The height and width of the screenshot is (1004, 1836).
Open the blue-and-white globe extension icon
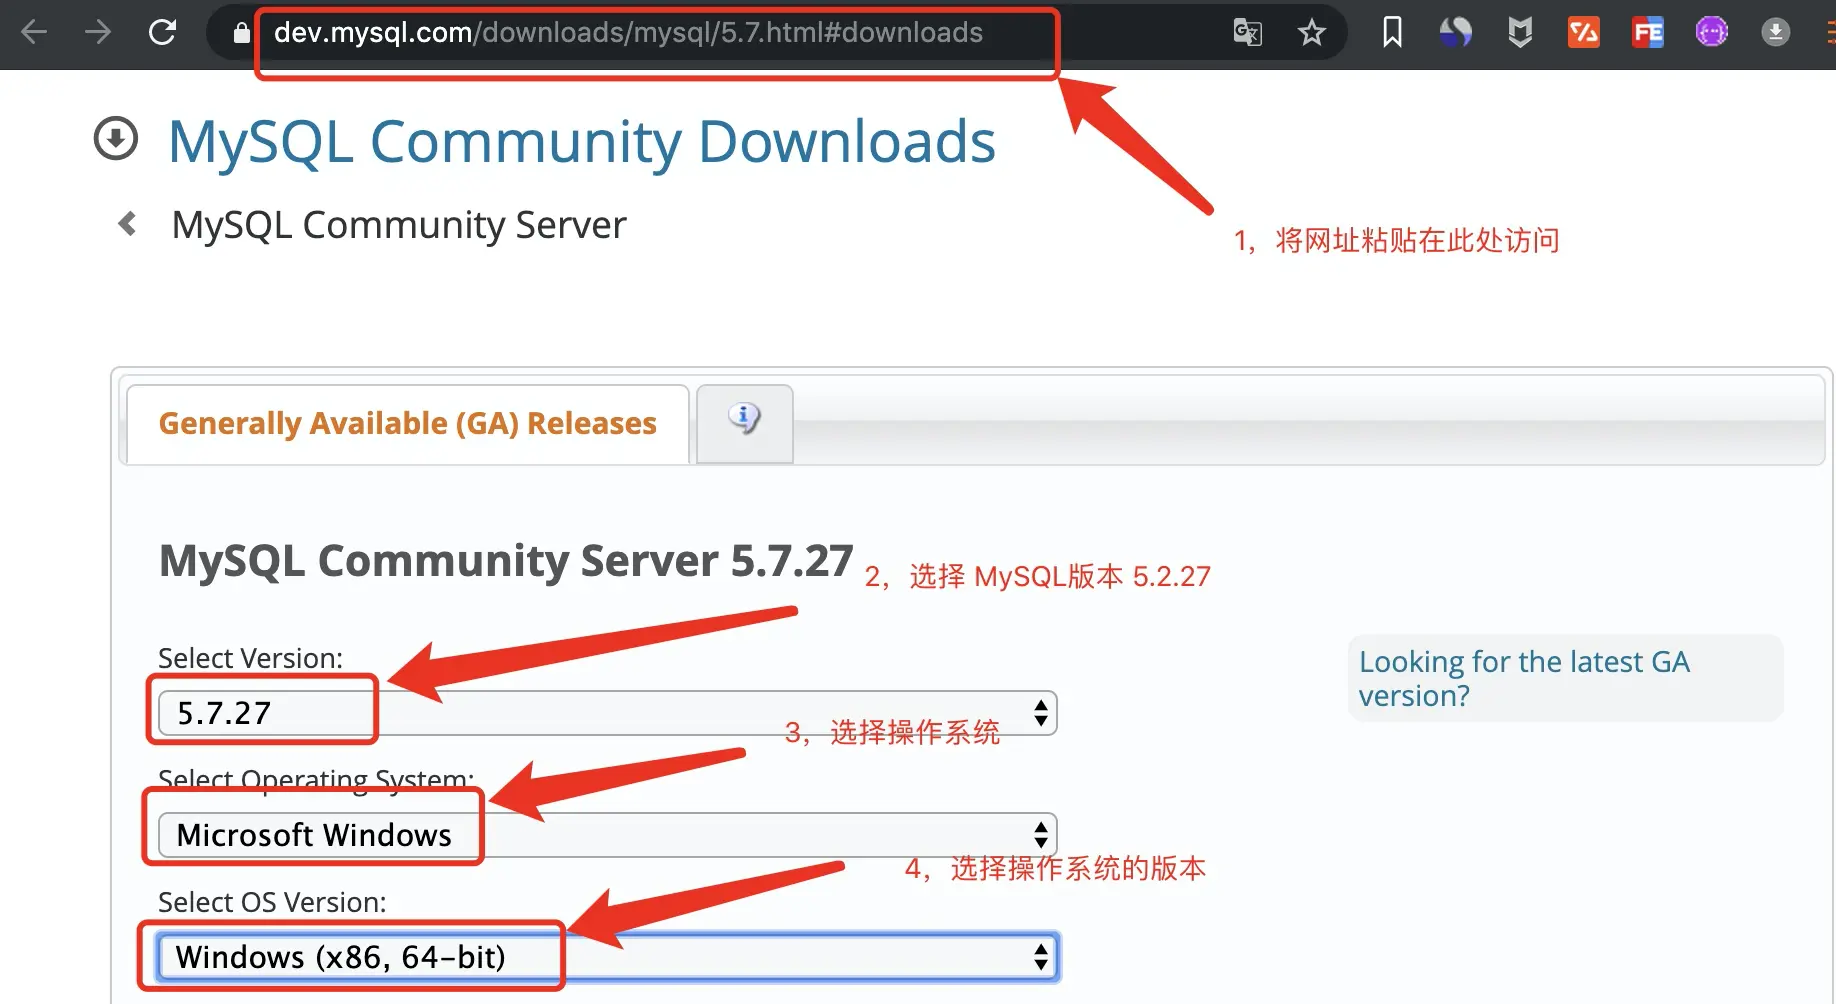[x=1456, y=33]
